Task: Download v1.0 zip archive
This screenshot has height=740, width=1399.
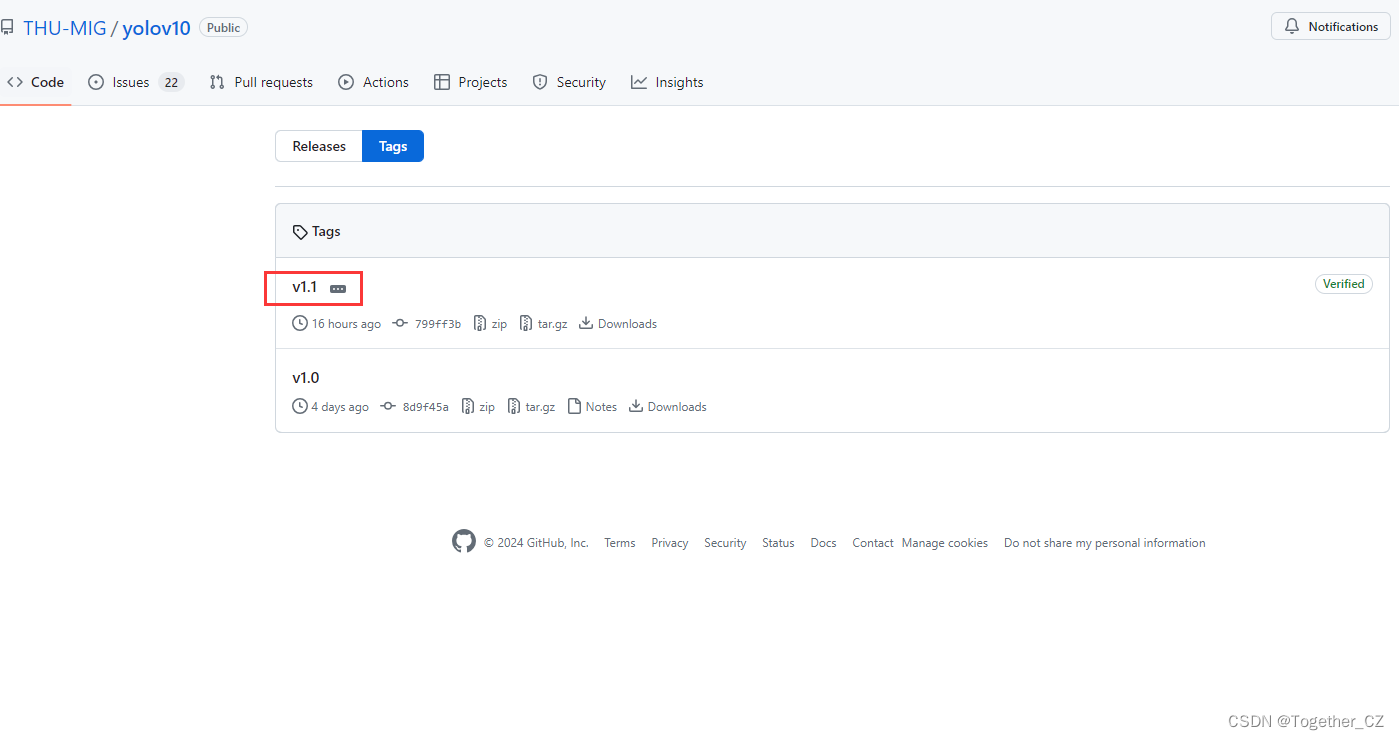Action: tap(478, 407)
